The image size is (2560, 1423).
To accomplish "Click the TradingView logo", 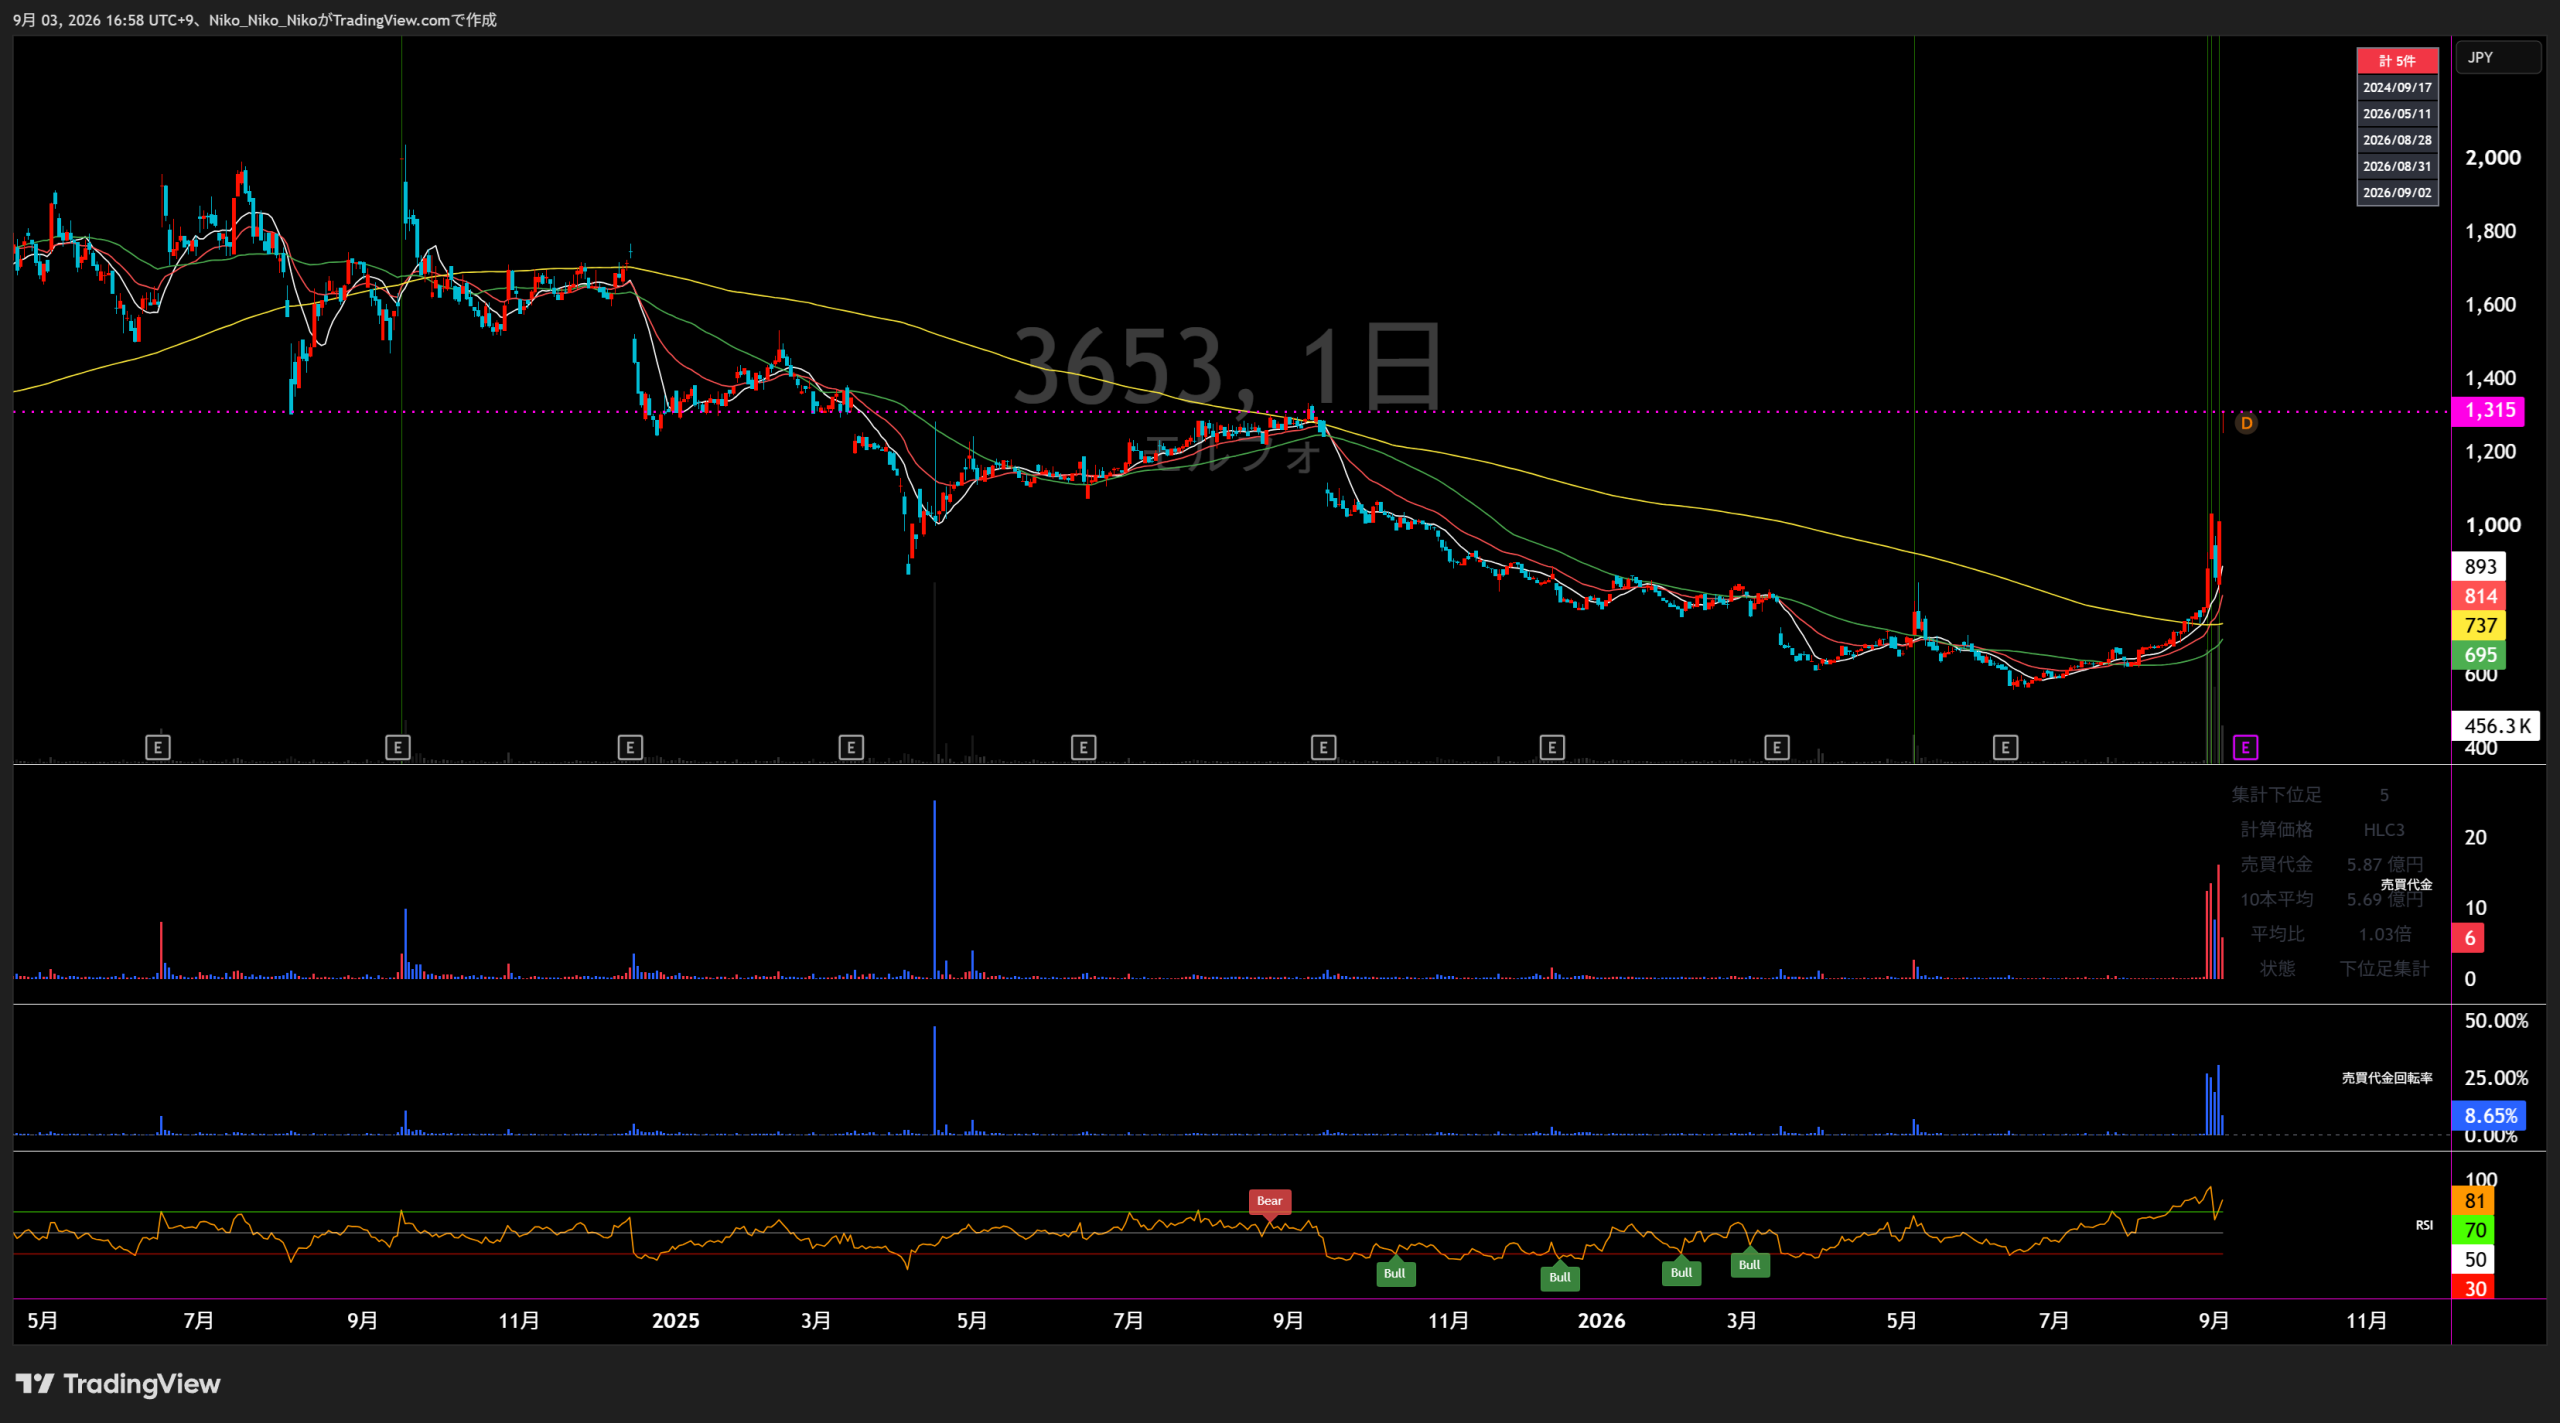I will [118, 1384].
